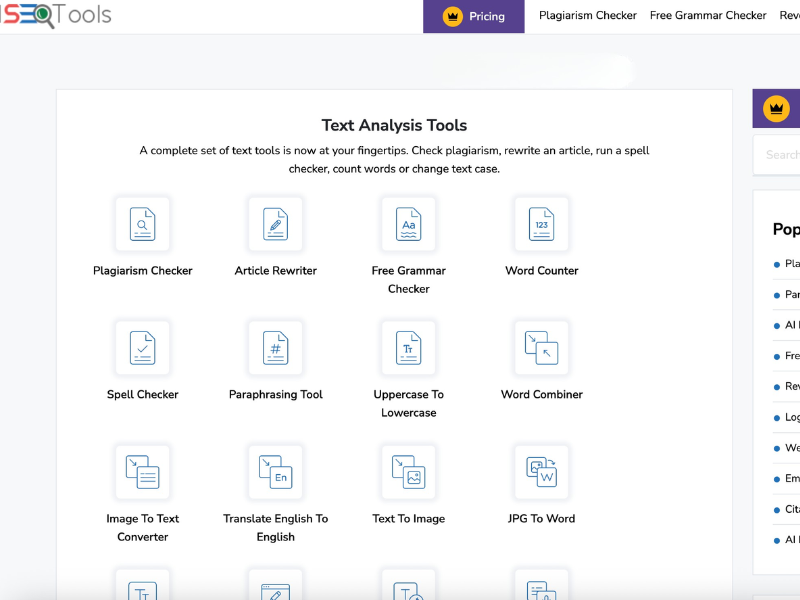
Task: Click the Image To Text Converter label
Action: point(143,528)
